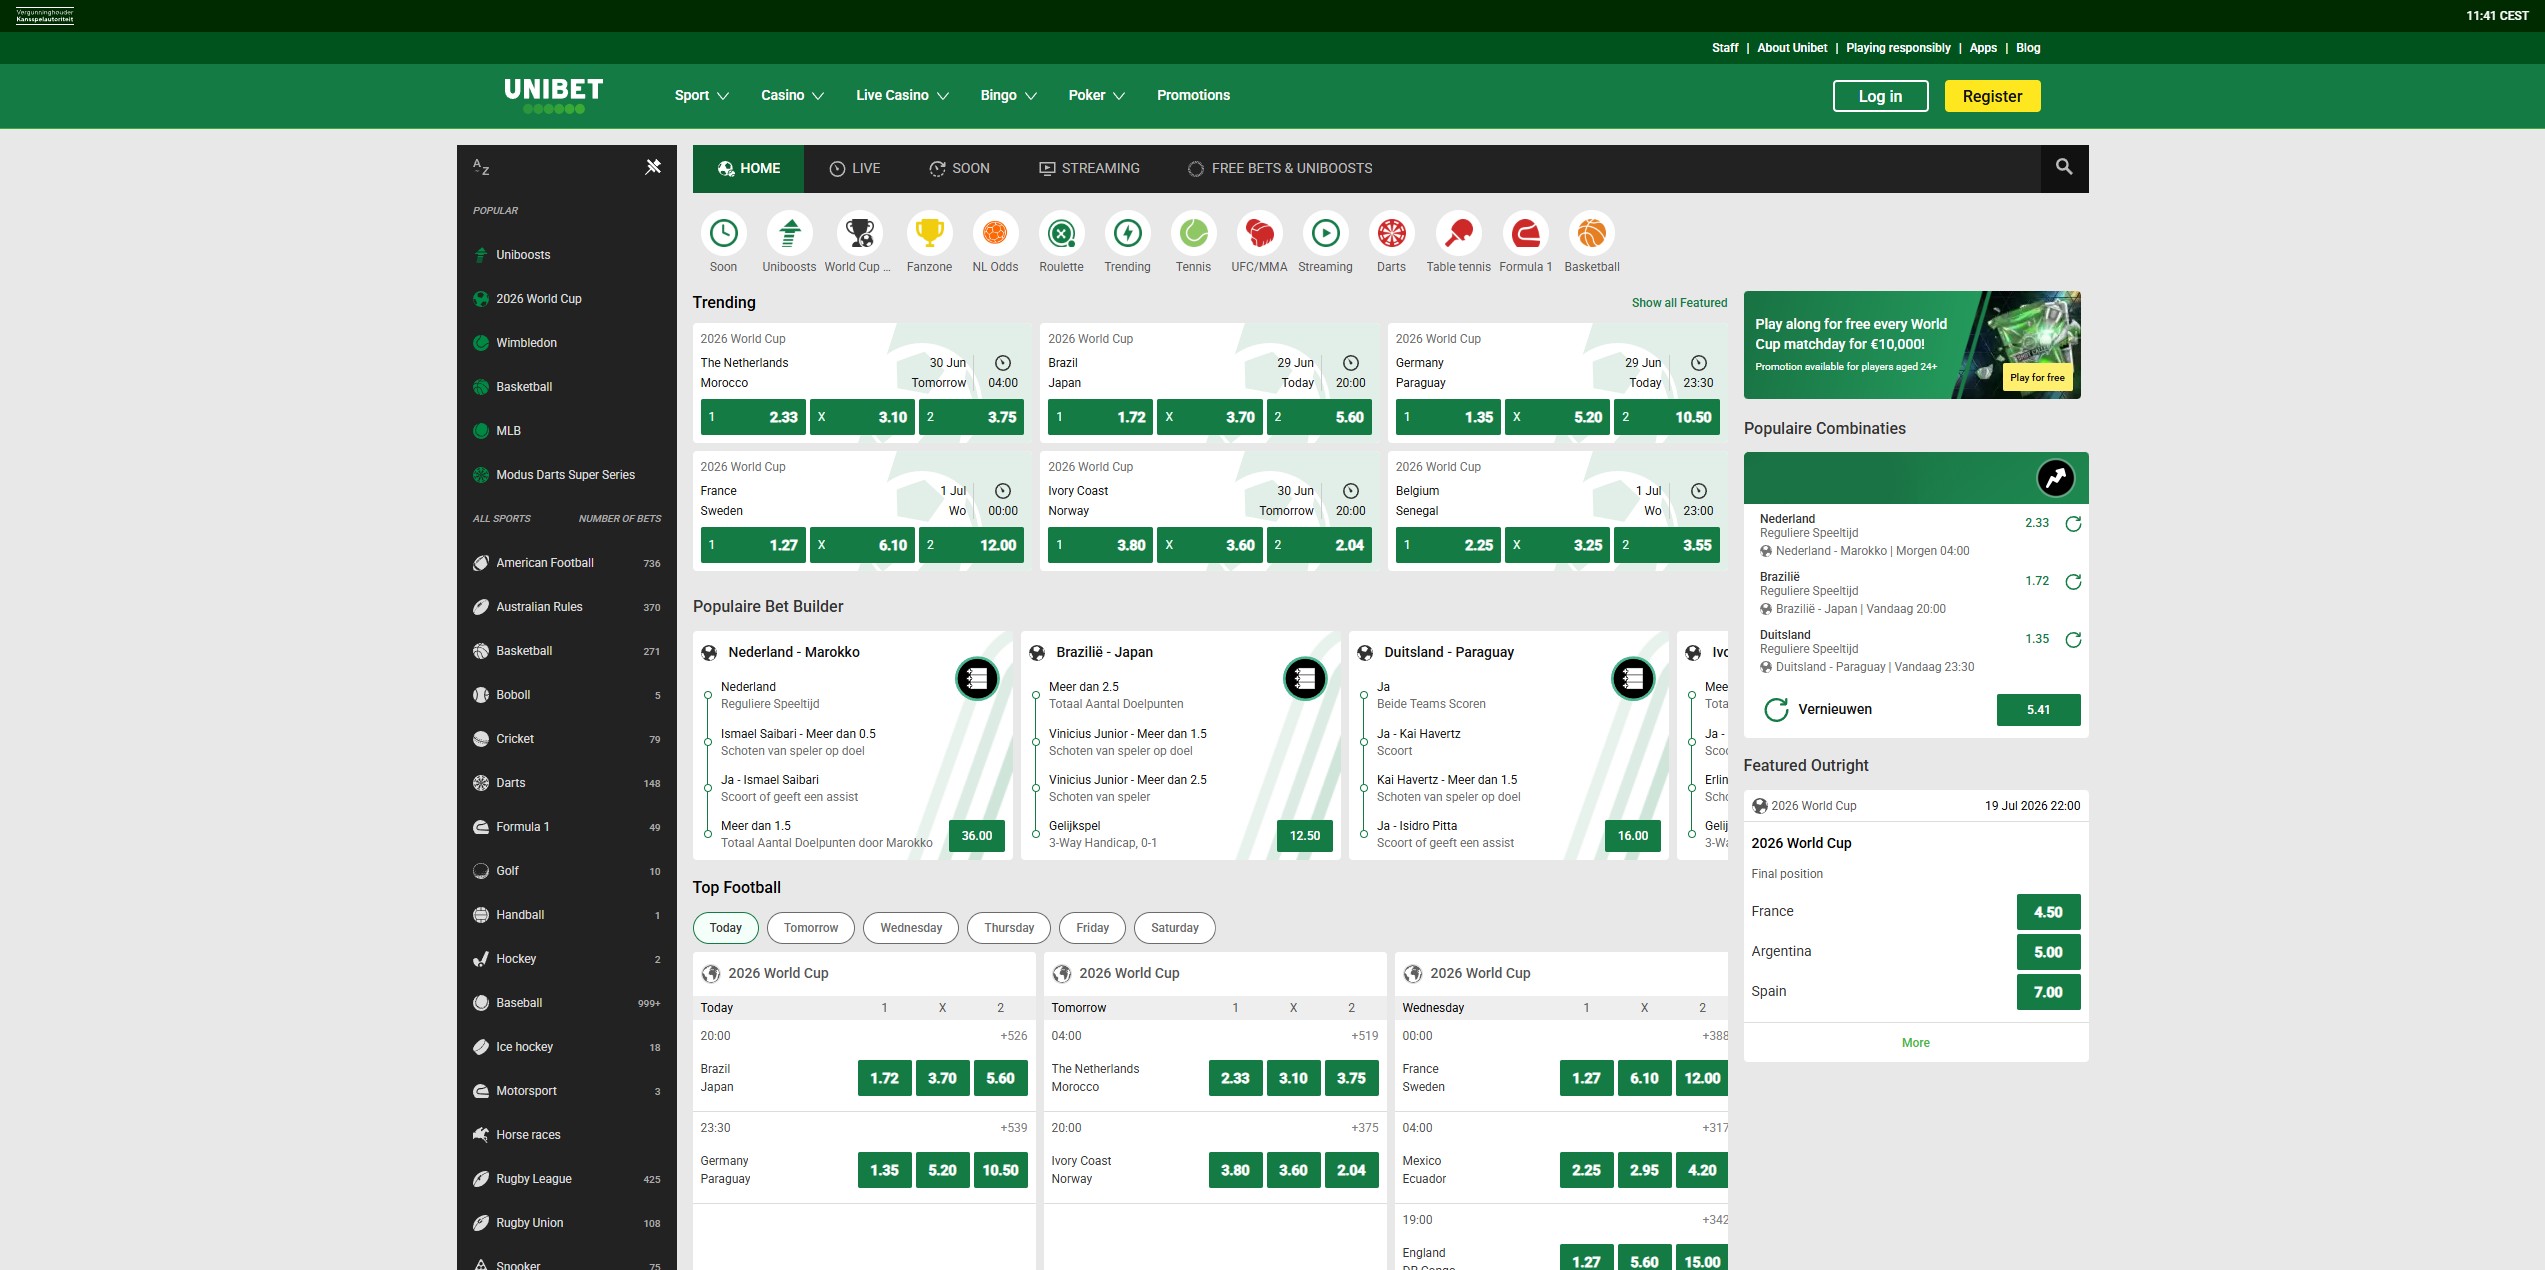Toggle Netherlands win odds 2.33 in Trending

[753, 417]
